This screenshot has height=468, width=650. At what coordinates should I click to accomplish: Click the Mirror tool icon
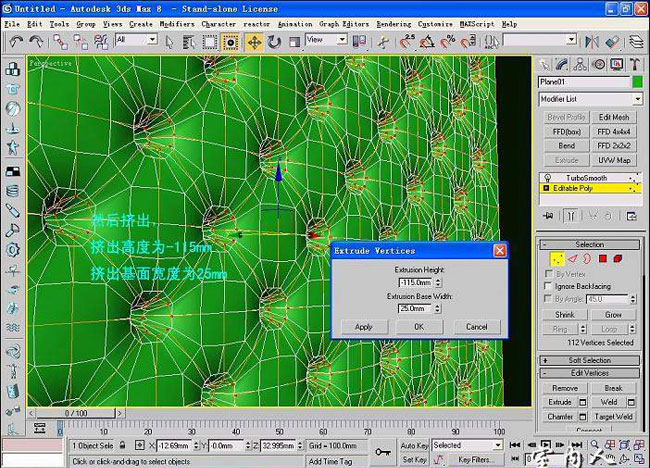(592, 41)
